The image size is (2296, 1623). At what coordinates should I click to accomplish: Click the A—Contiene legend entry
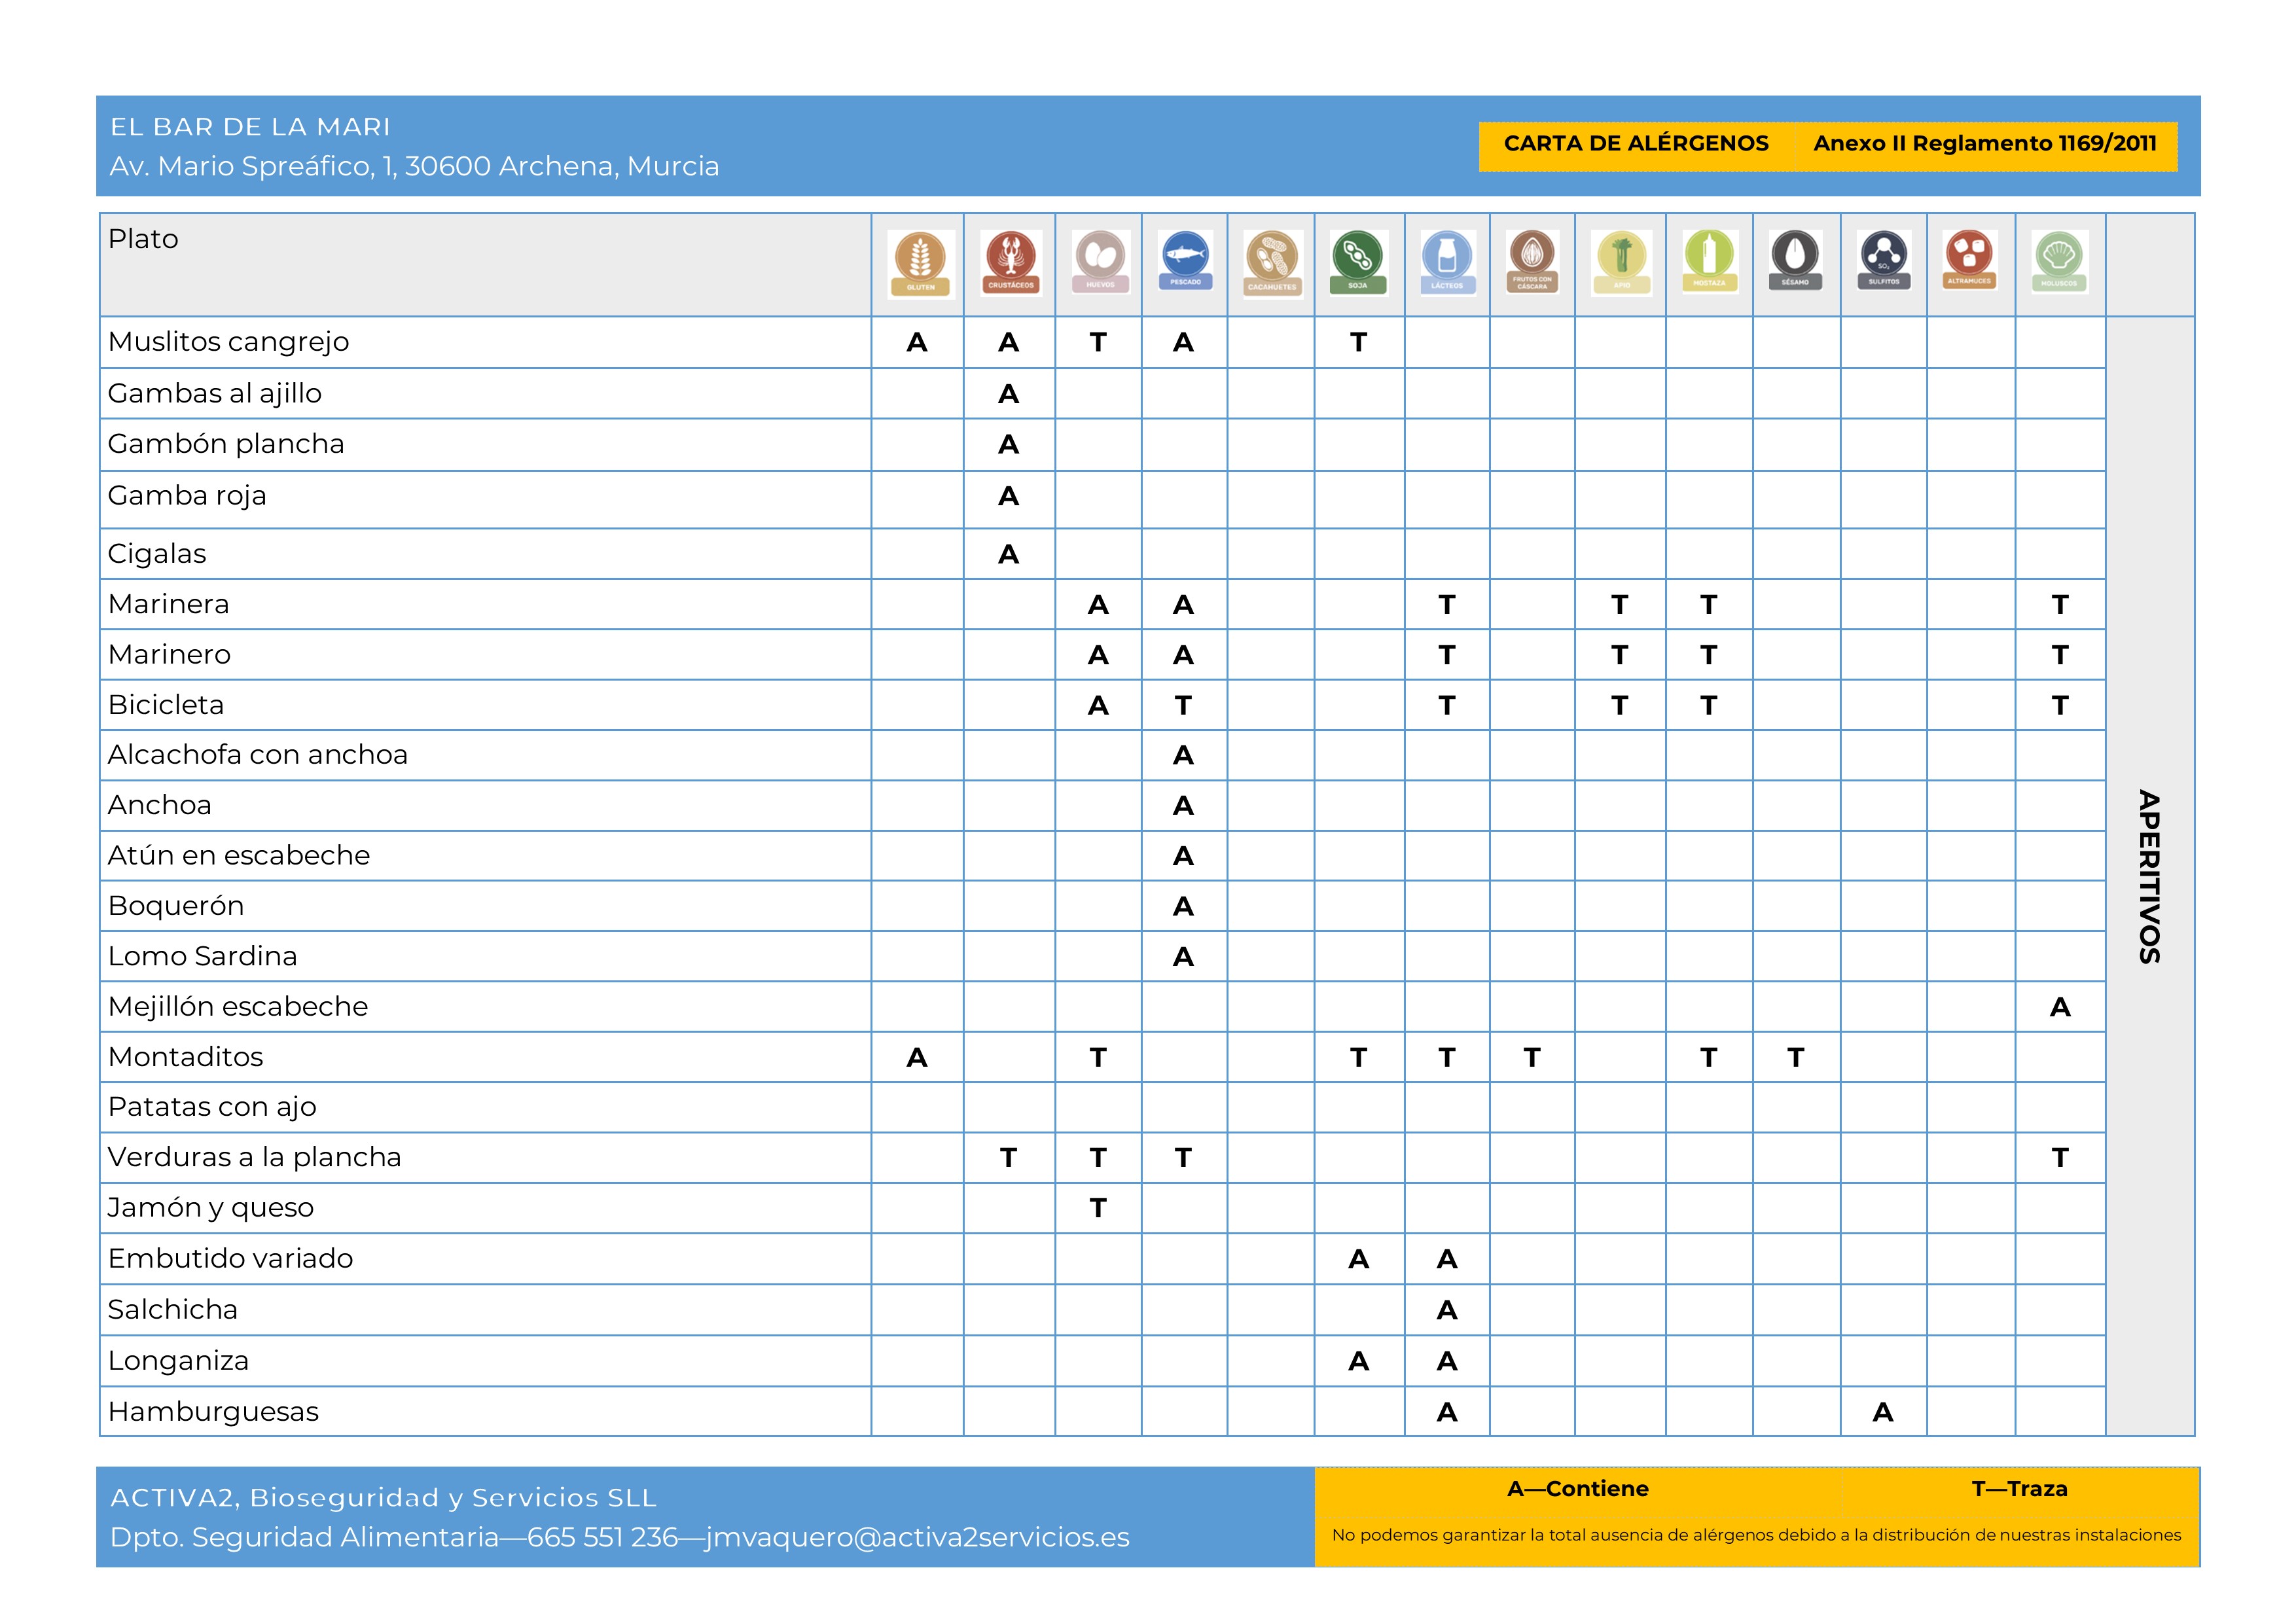coord(1578,1489)
